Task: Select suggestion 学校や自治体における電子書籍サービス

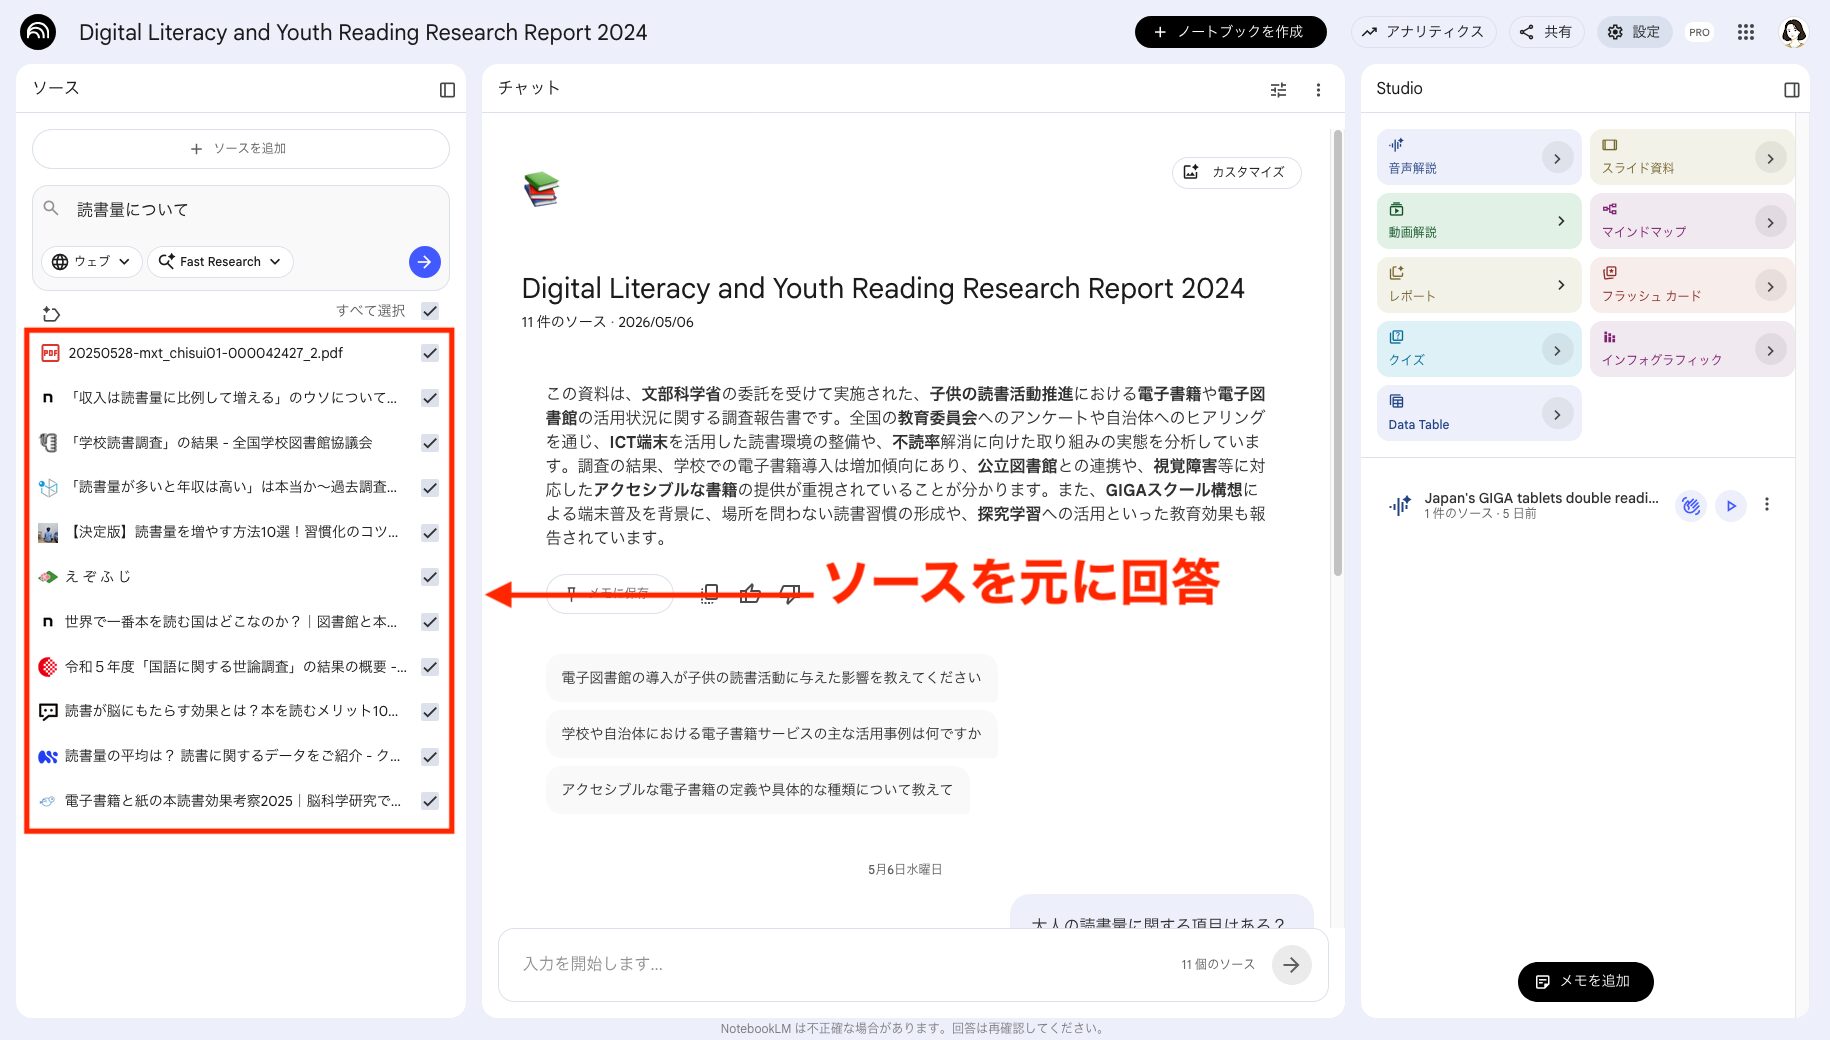Action: (771, 734)
